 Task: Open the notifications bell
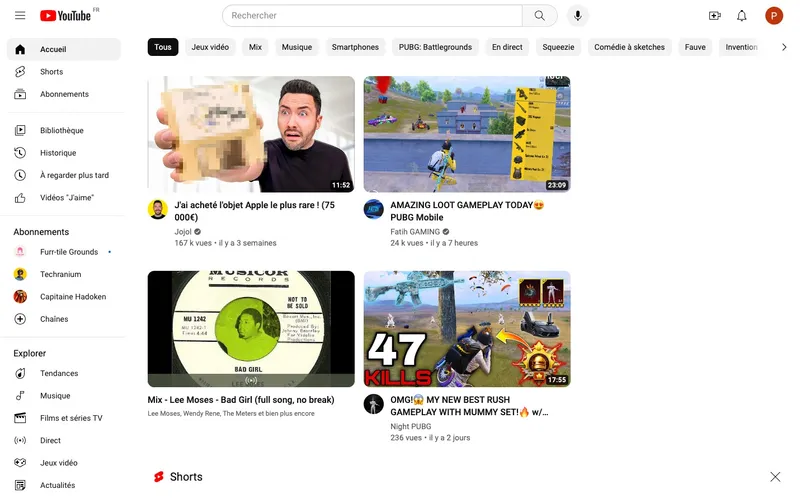(x=742, y=16)
